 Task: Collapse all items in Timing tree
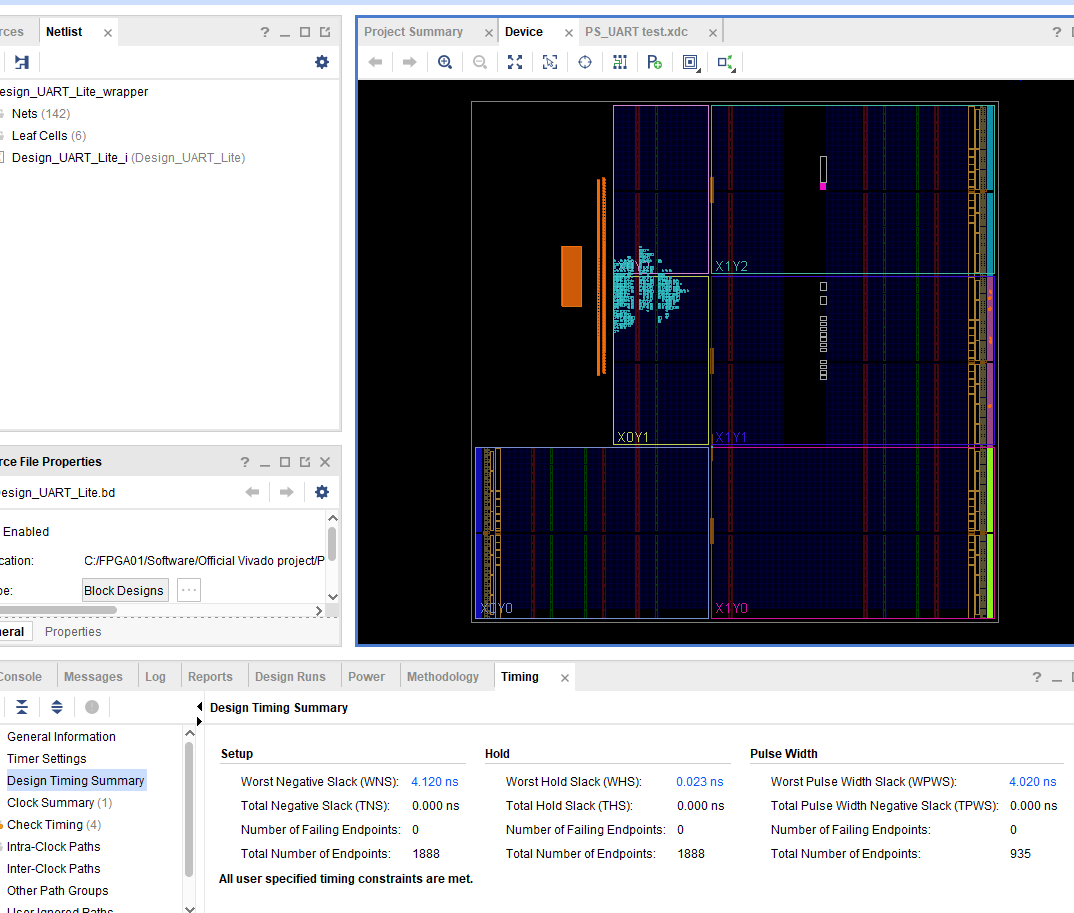pos(22,707)
